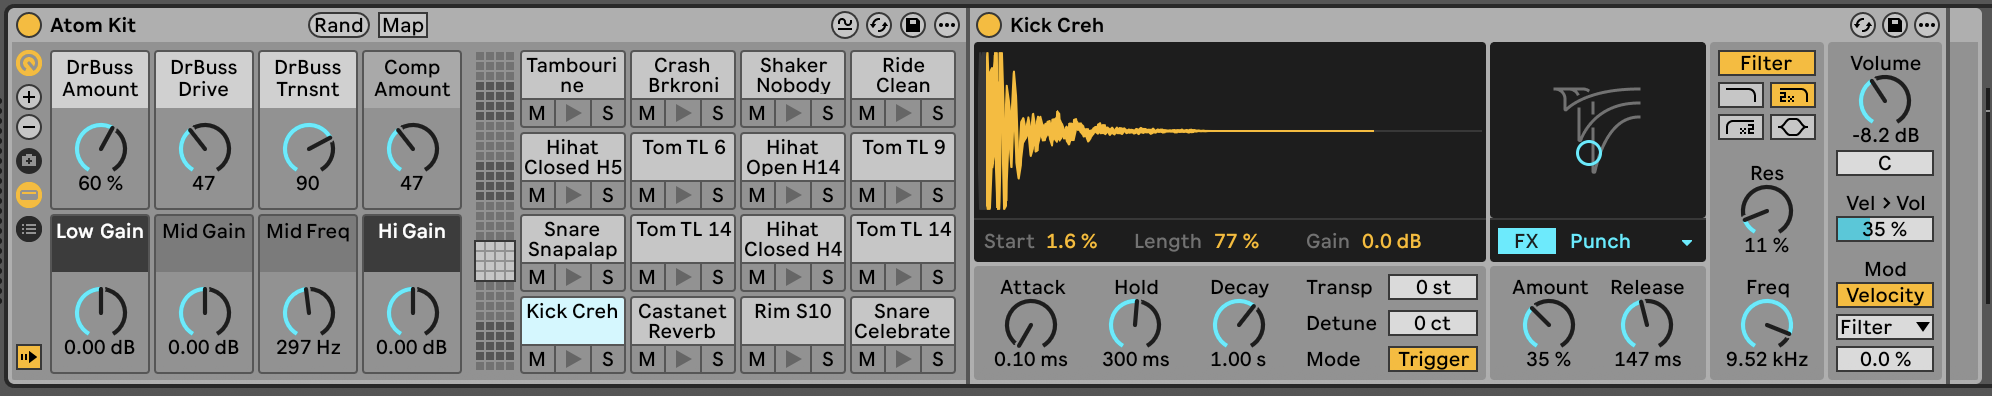Select the low-pass filter shape icon
This screenshot has width=1992, height=396.
(1740, 96)
